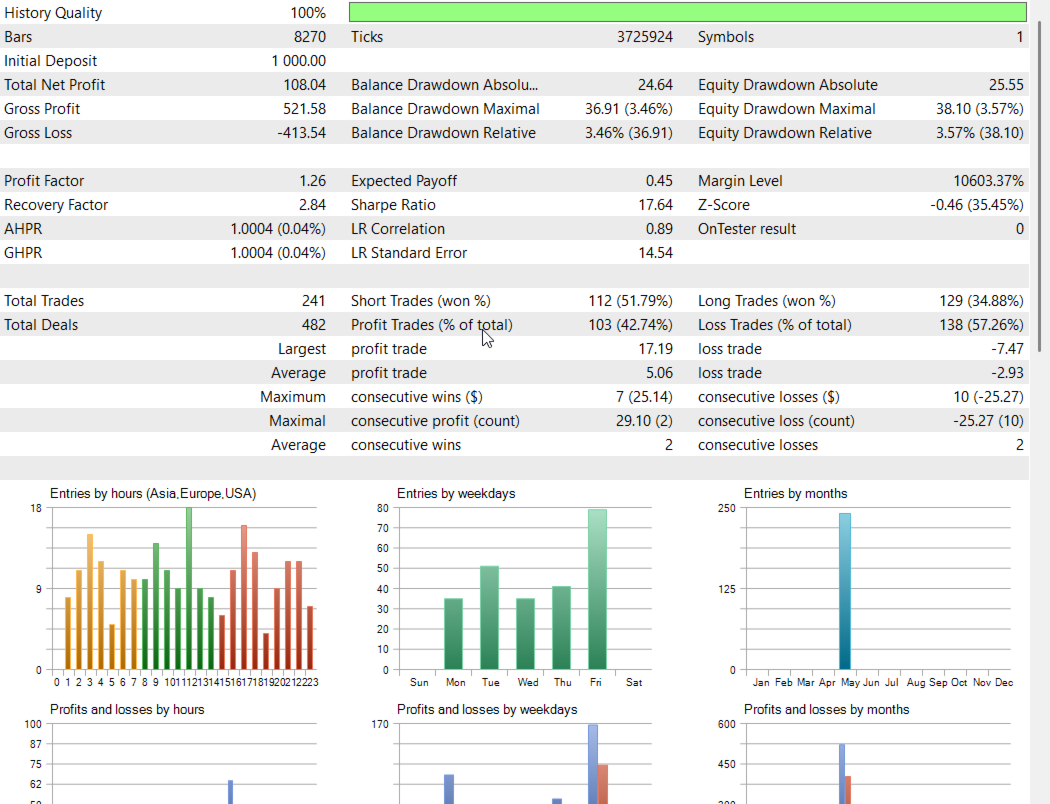
Task: Click the Total Trades value 241
Action: (x=313, y=301)
